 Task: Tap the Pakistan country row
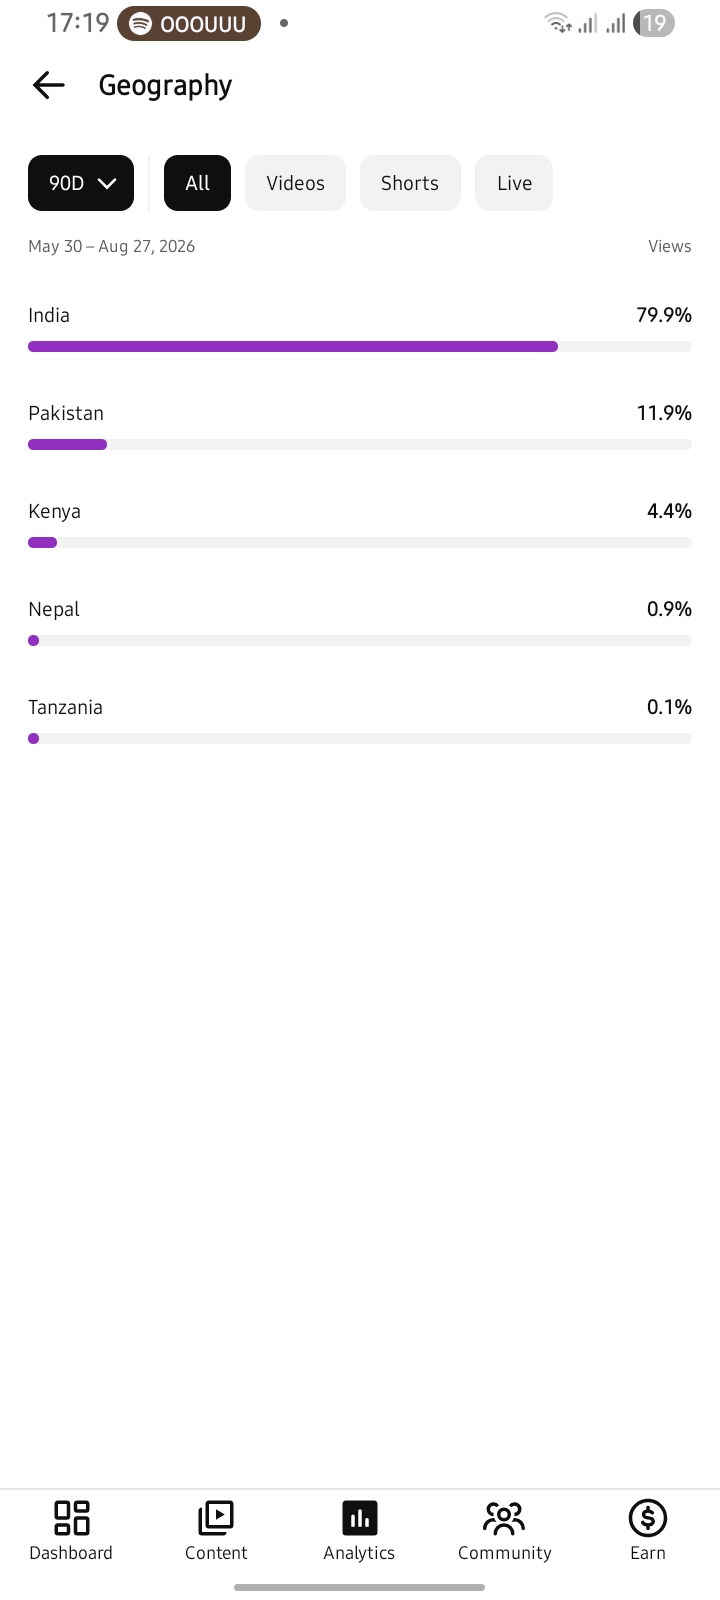click(360, 427)
